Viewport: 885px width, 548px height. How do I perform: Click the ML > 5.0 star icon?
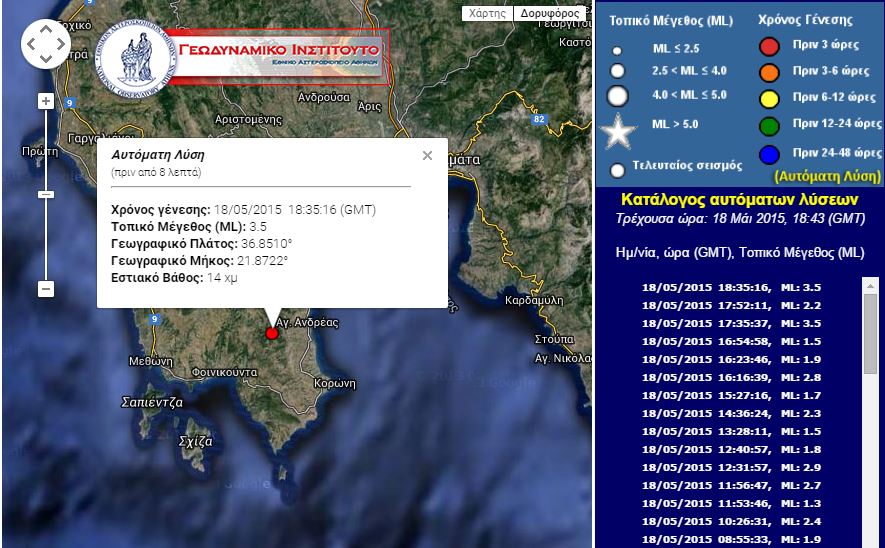[x=618, y=131]
